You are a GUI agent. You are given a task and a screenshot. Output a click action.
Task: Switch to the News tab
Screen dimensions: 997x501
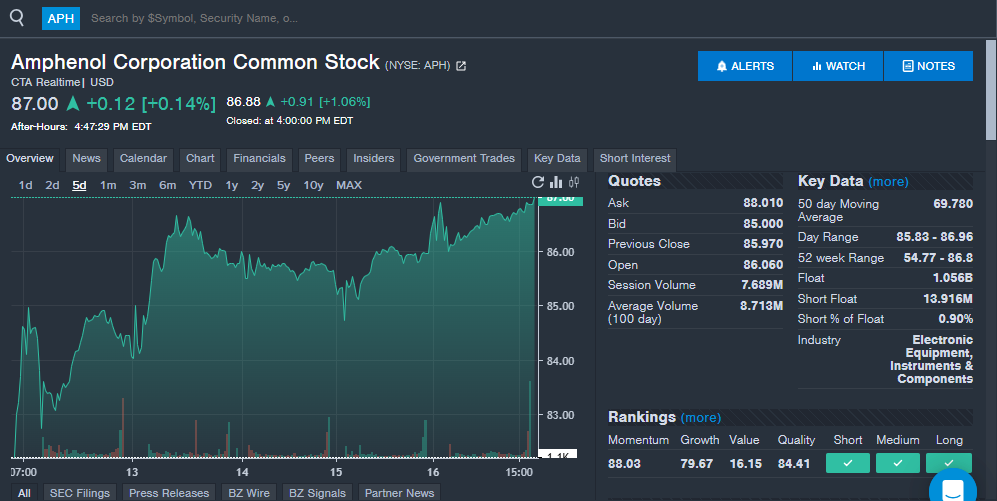point(86,159)
